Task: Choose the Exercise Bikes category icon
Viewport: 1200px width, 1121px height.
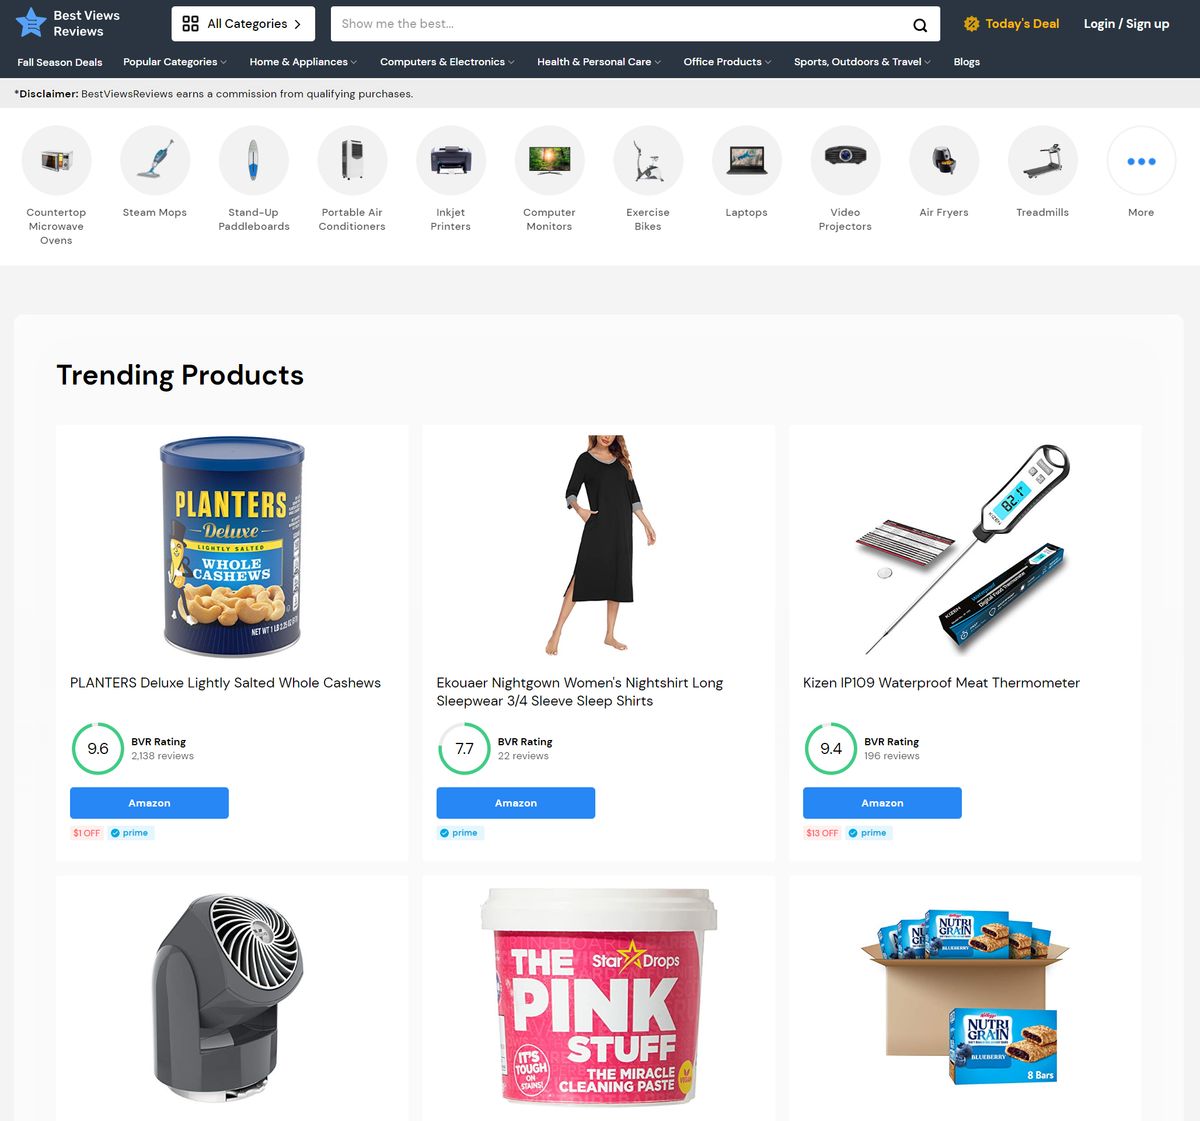Action: pos(648,160)
